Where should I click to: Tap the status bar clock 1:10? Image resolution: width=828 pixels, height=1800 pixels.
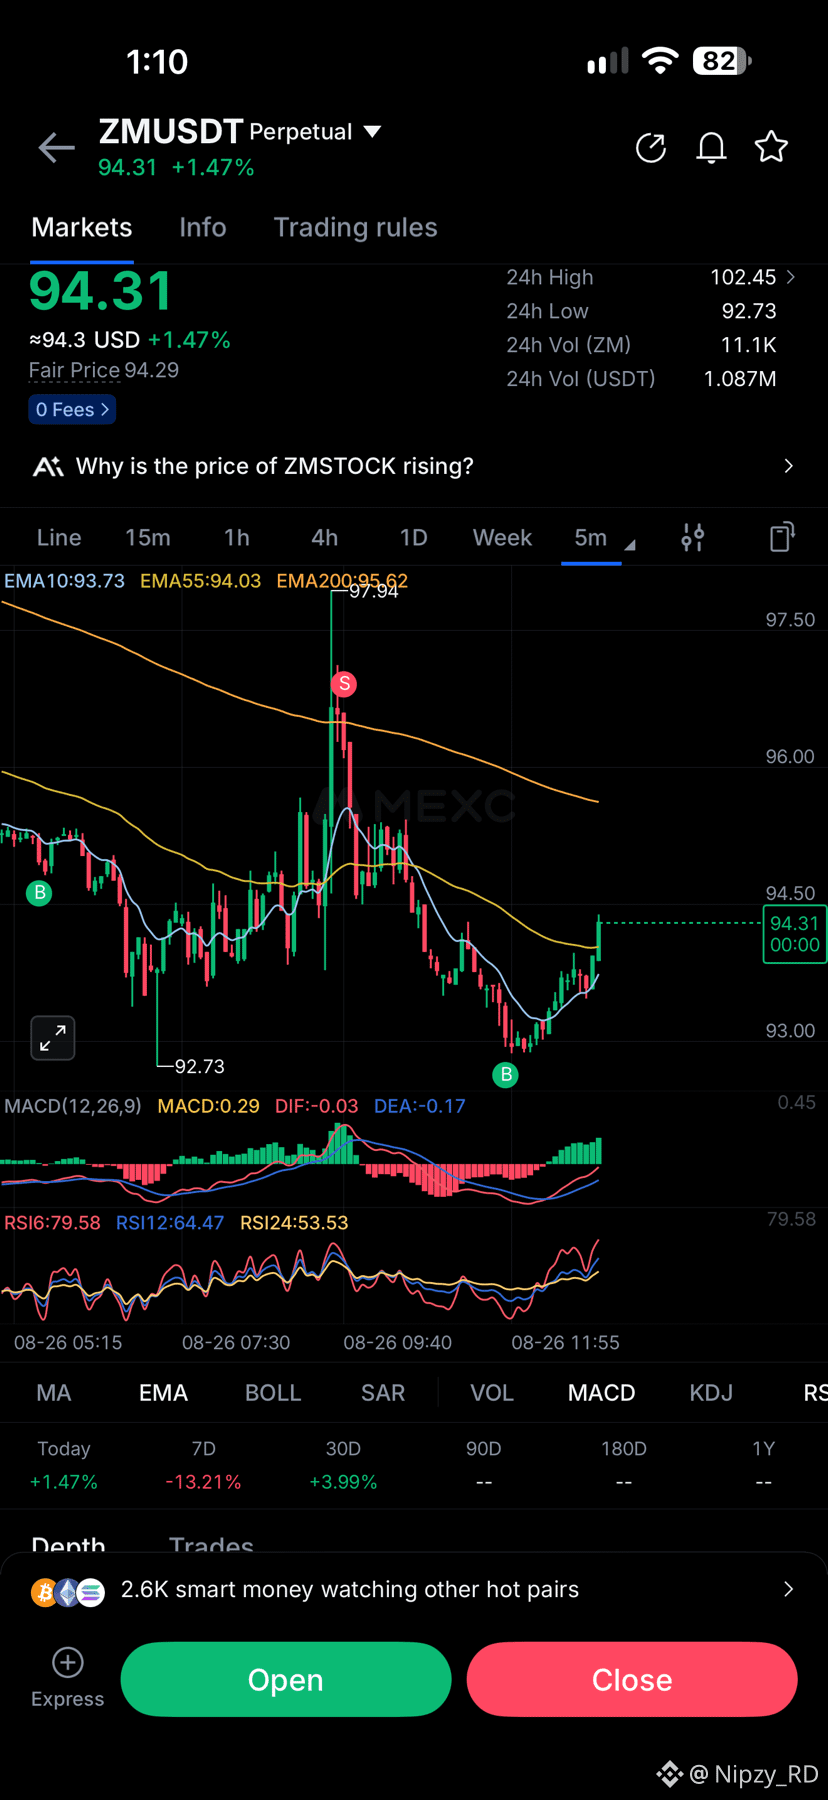[x=157, y=62]
